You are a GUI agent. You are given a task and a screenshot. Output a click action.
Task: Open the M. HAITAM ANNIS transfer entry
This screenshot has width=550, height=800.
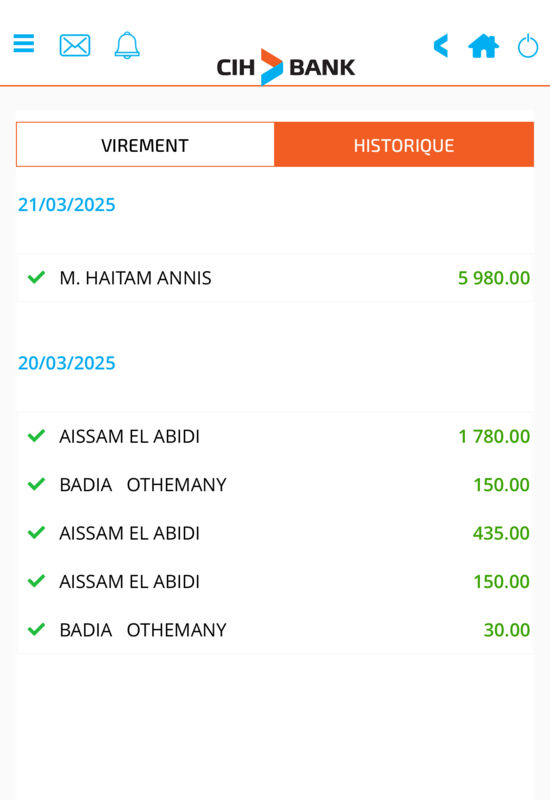tap(276, 278)
